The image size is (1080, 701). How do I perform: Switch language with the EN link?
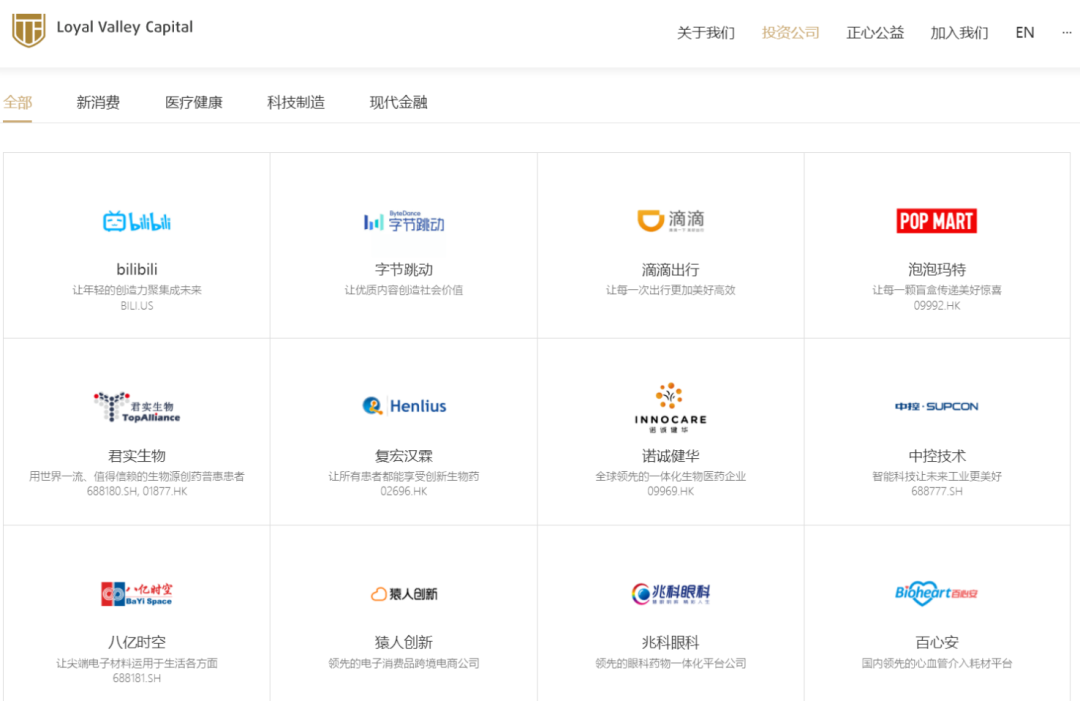[x=1025, y=32]
